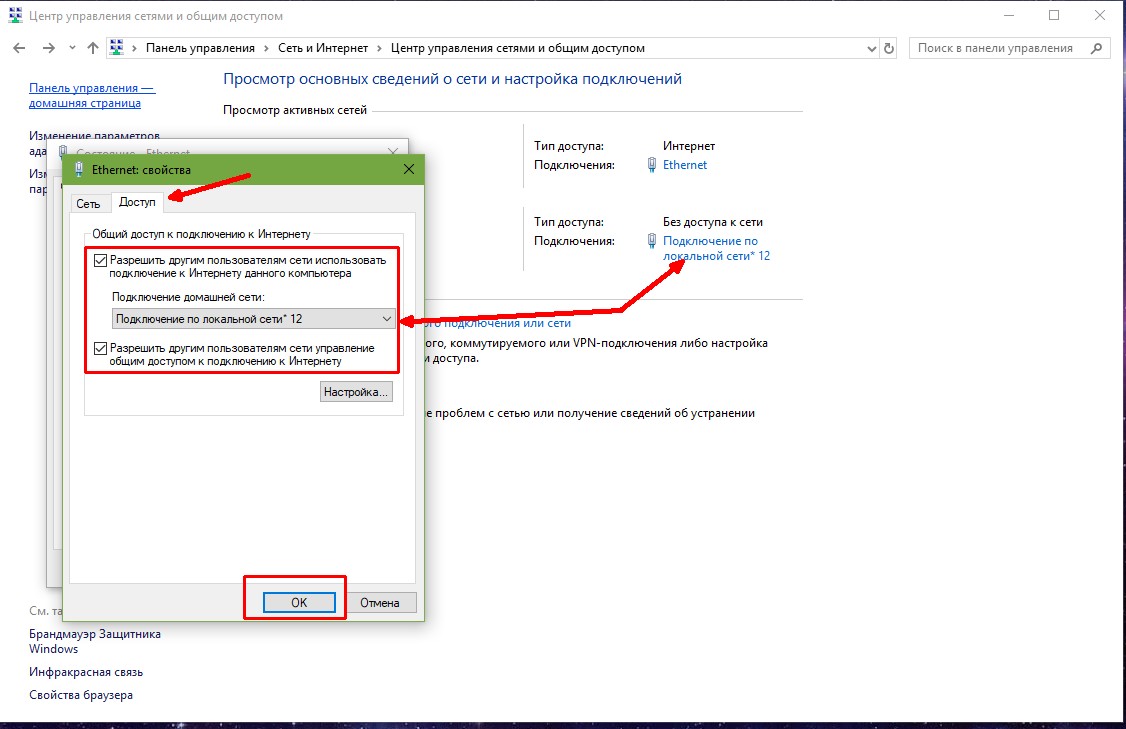The image size is (1126, 729).
Task: Expand chevron after Панель управления breadcrumb
Action: coord(266,48)
